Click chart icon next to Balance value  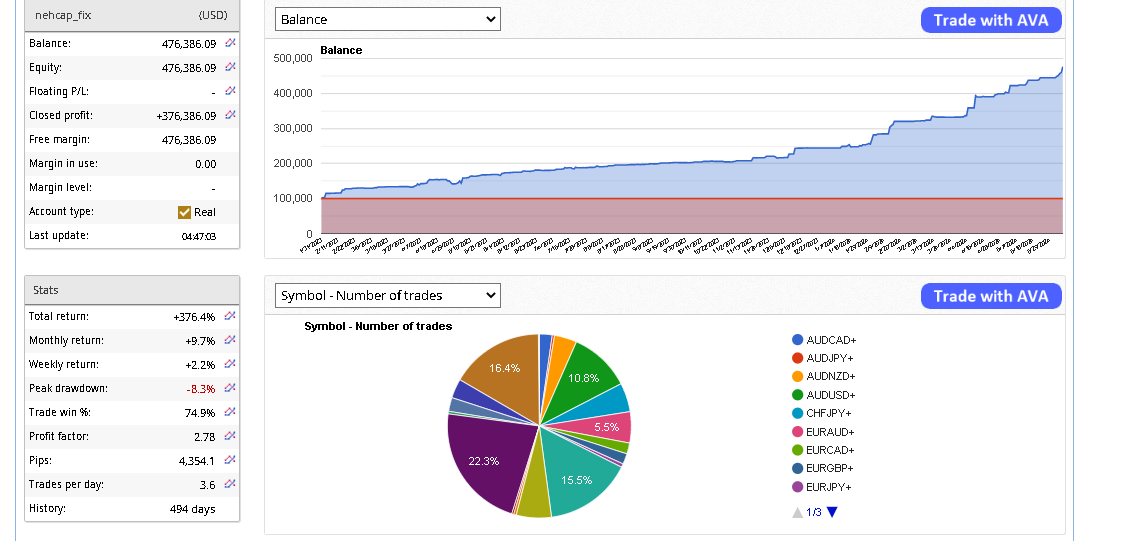(x=230, y=43)
